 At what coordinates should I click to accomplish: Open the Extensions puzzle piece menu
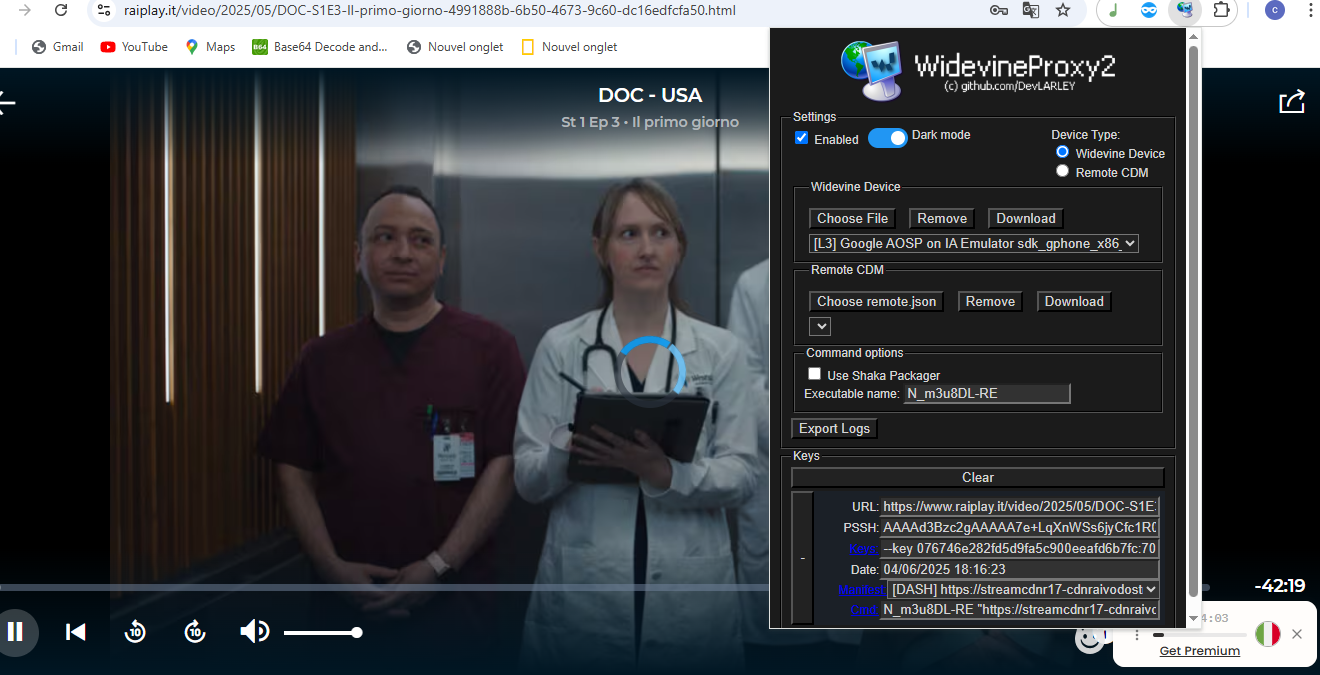1221,10
